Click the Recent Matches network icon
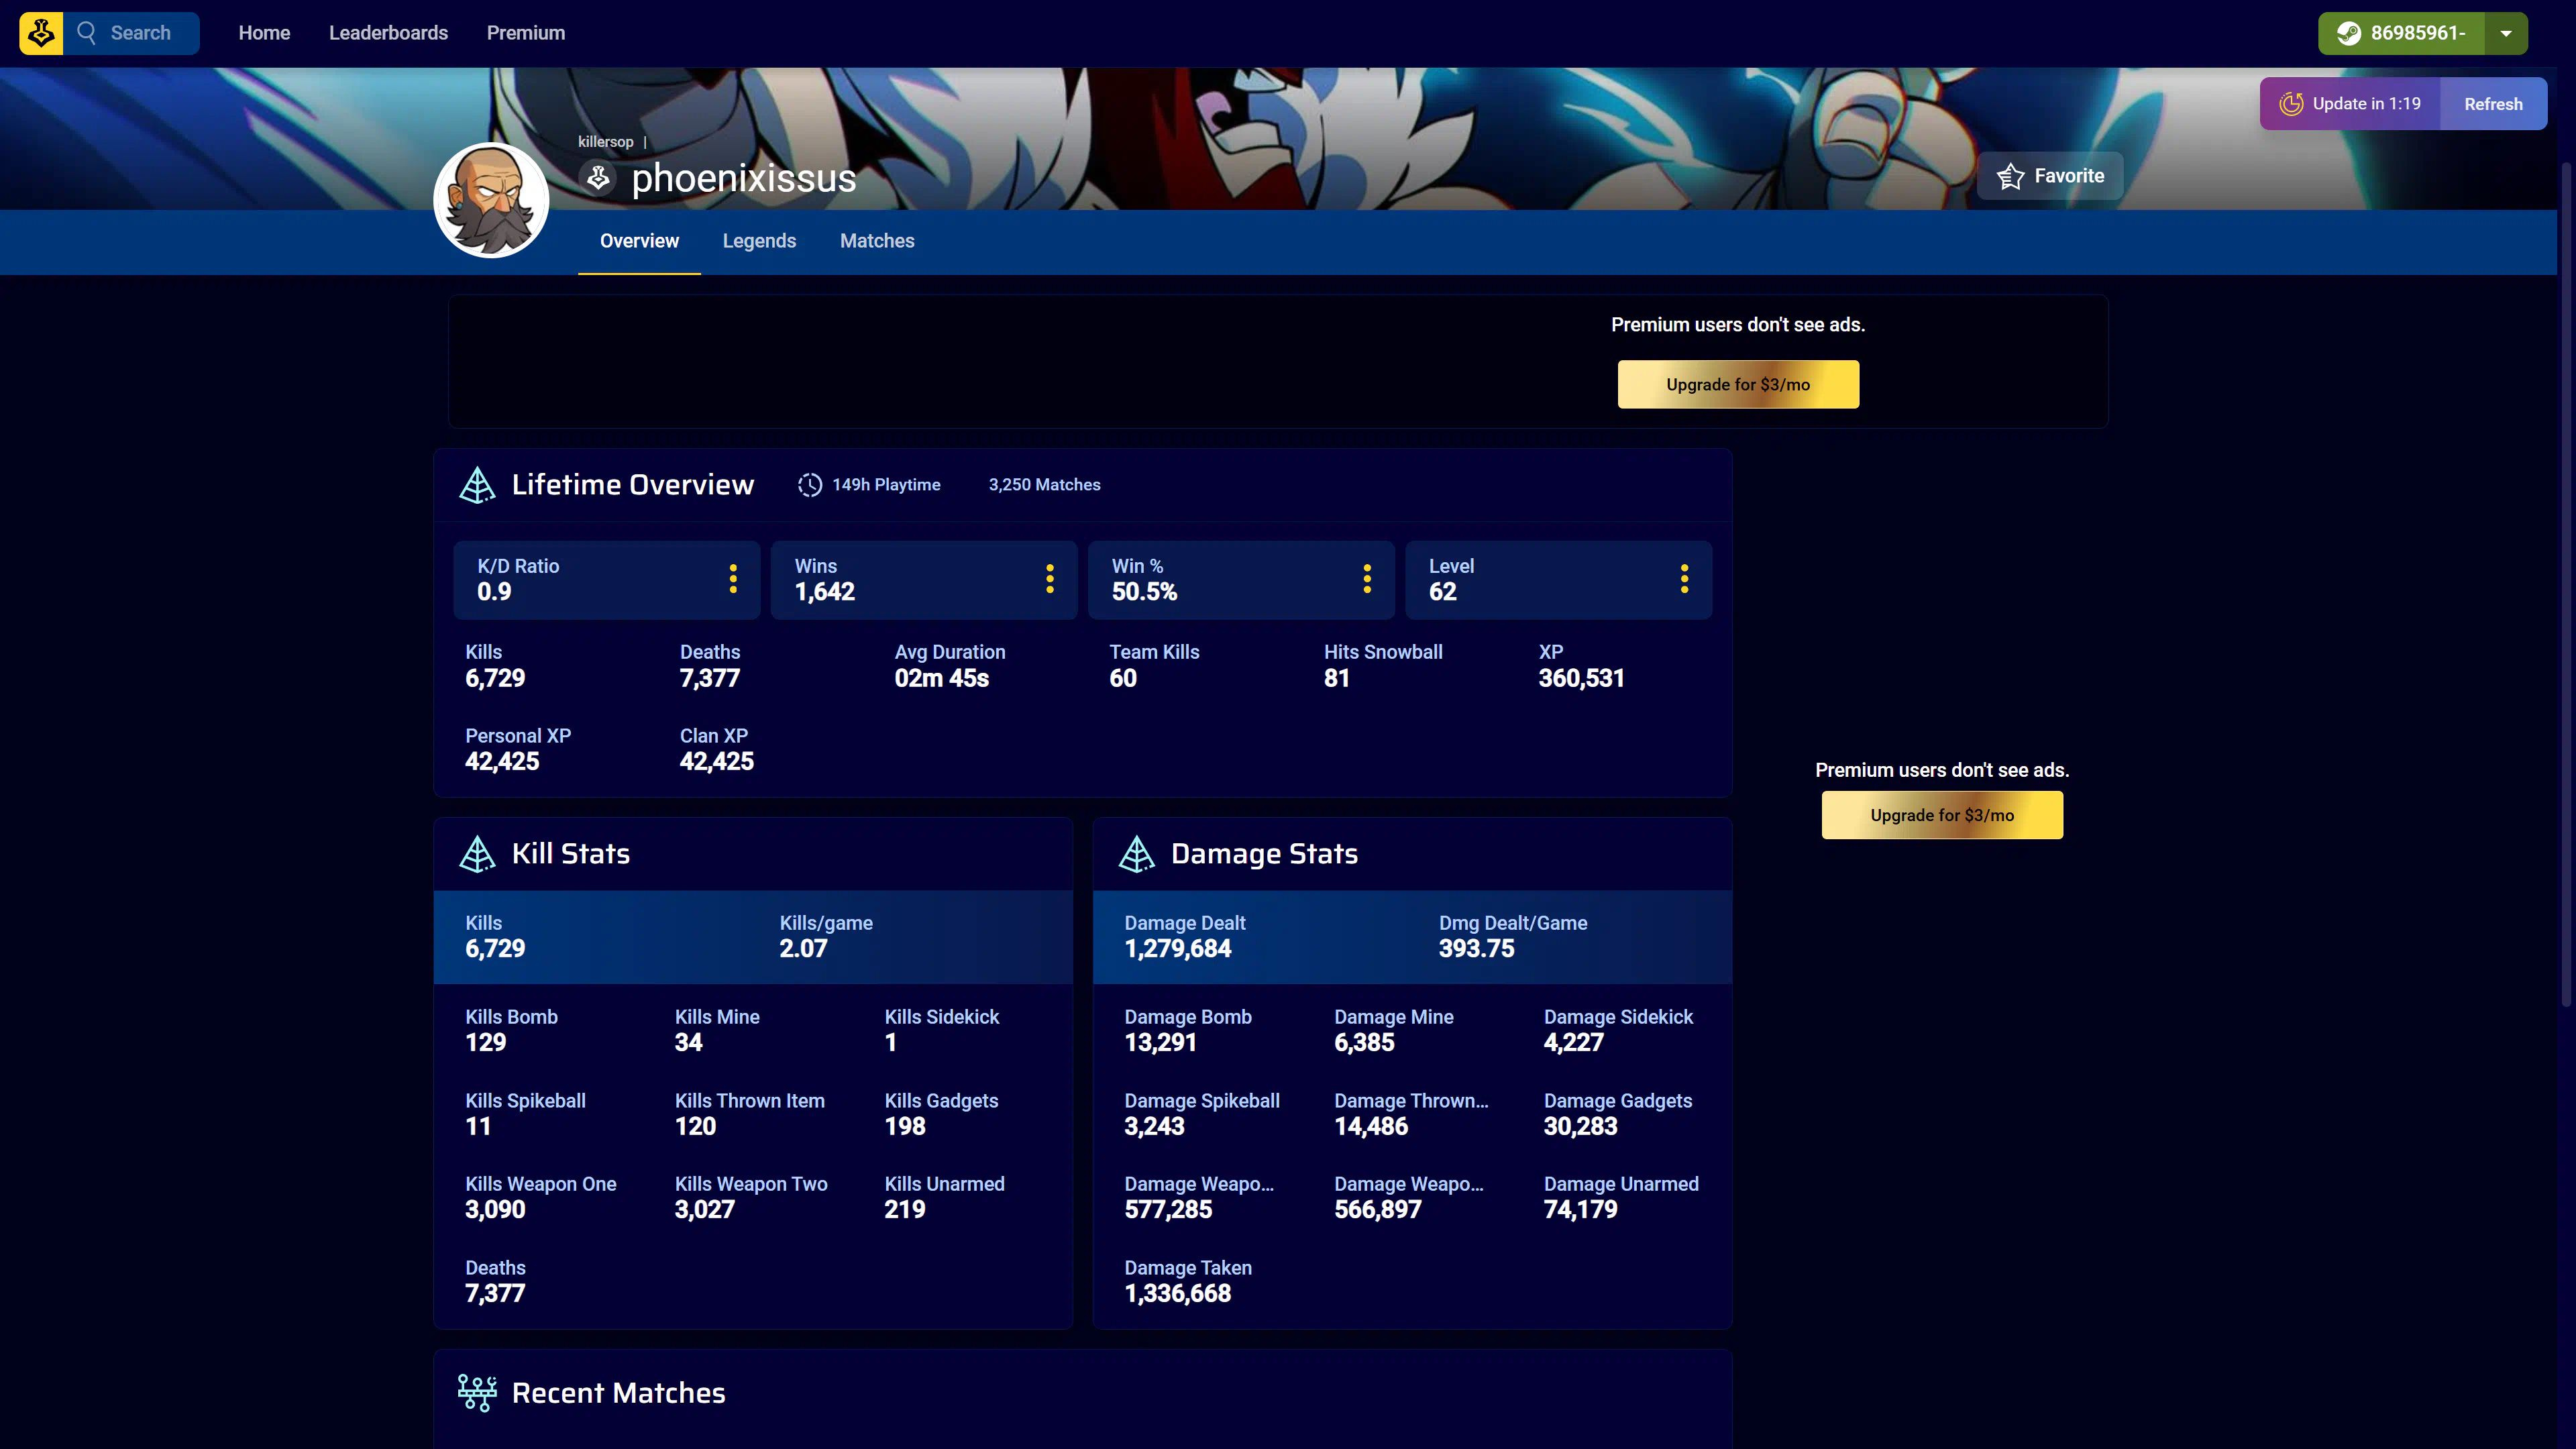This screenshot has width=2576, height=1449. coord(477,1392)
